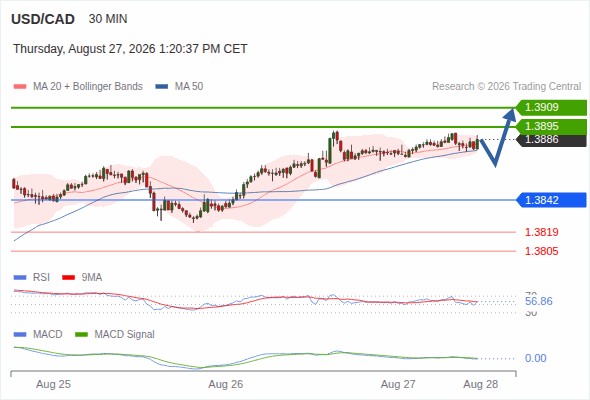The width and height of the screenshot is (590, 400).
Task: Click the MA 20 + Bollinger Bands legend swatch
Action: click(x=20, y=87)
